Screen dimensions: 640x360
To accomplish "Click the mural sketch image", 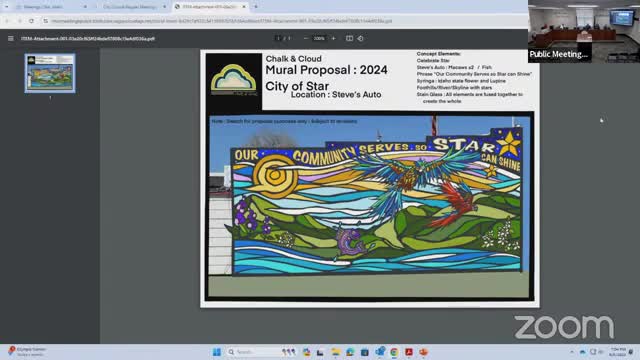I will point(369,206).
